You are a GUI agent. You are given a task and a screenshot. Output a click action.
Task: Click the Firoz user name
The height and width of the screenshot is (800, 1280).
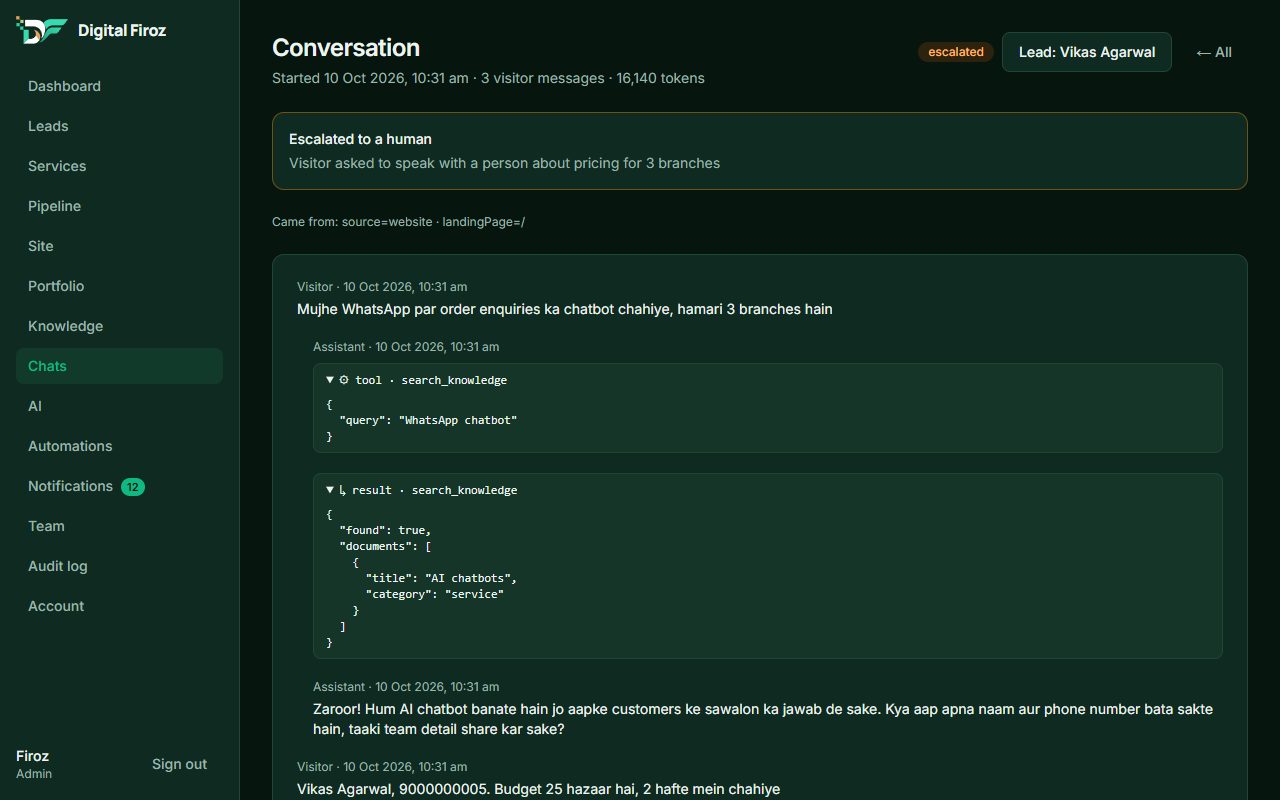(32, 756)
